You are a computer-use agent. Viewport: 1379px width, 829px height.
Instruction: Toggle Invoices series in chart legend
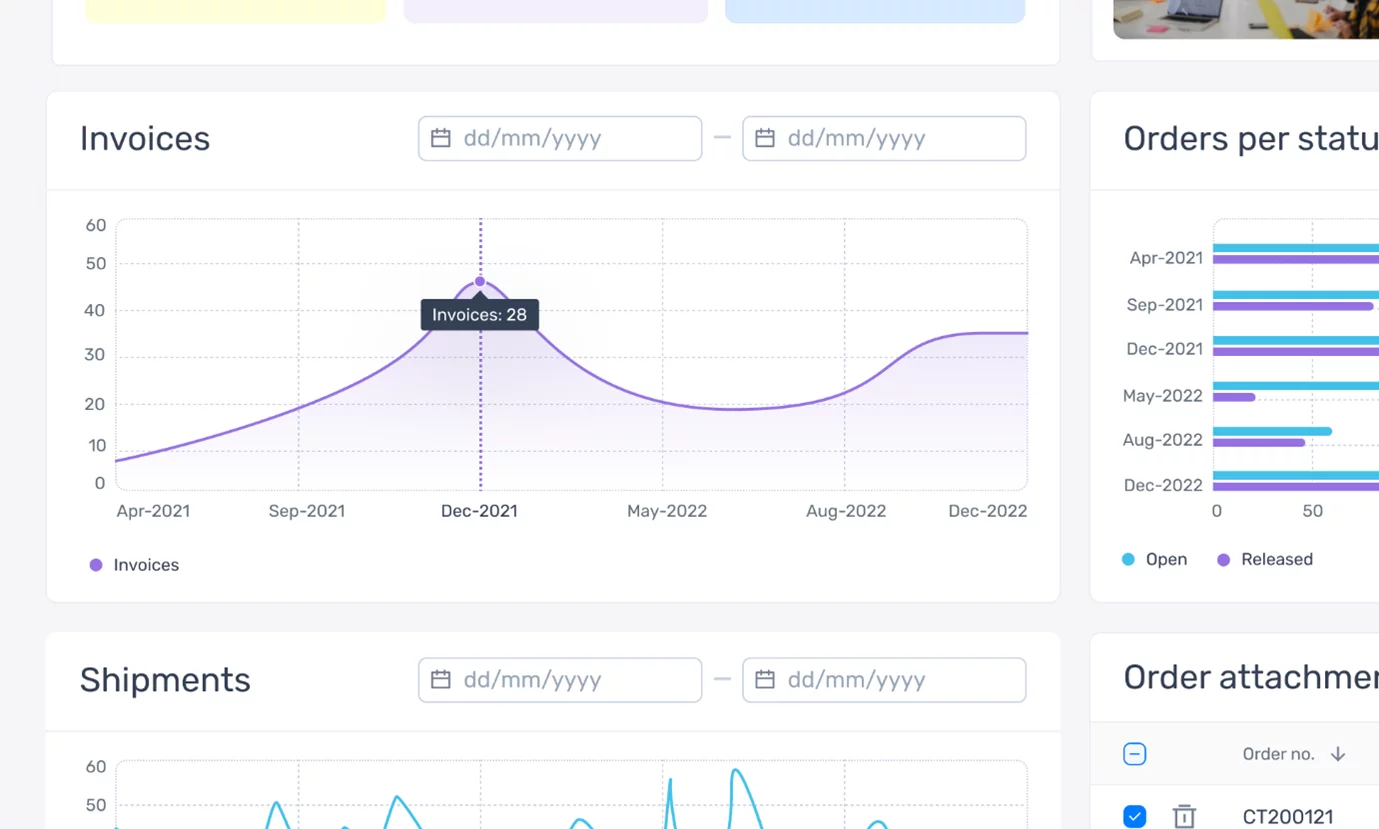(x=135, y=565)
